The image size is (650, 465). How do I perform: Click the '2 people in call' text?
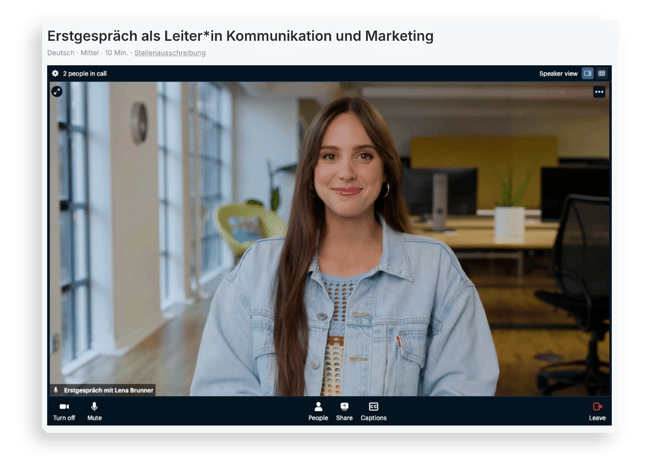coord(85,74)
